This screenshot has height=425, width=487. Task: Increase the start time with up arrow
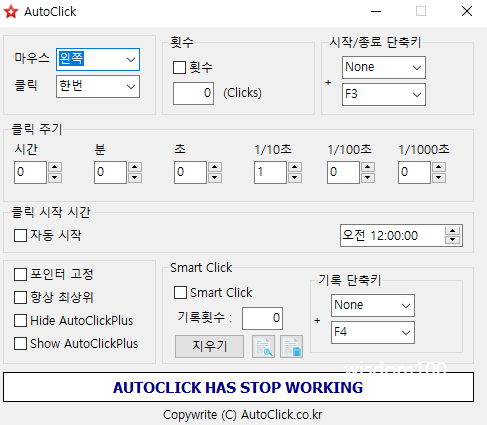point(453,231)
